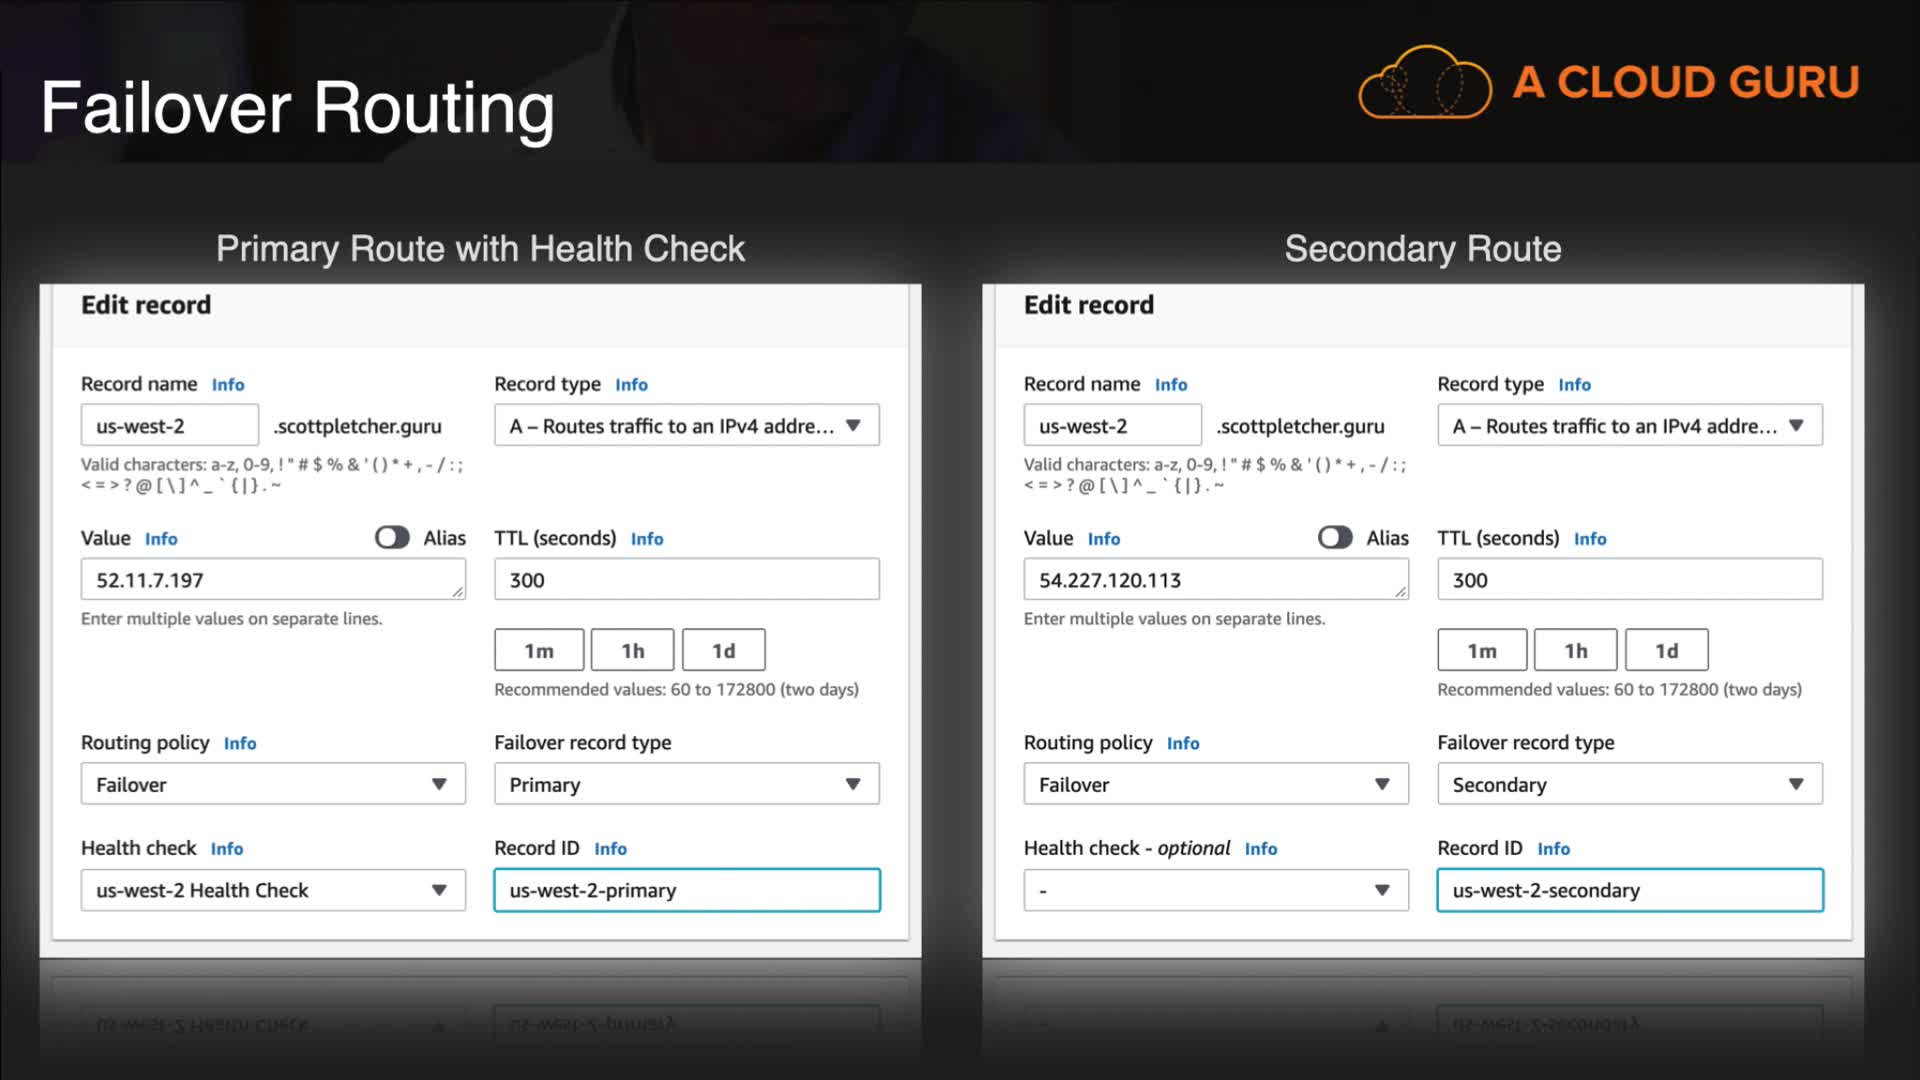The height and width of the screenshot is (1080, 1920).
Task: Click Info link beside secondary TTL (seconds)
Action: click(1590, 539)
